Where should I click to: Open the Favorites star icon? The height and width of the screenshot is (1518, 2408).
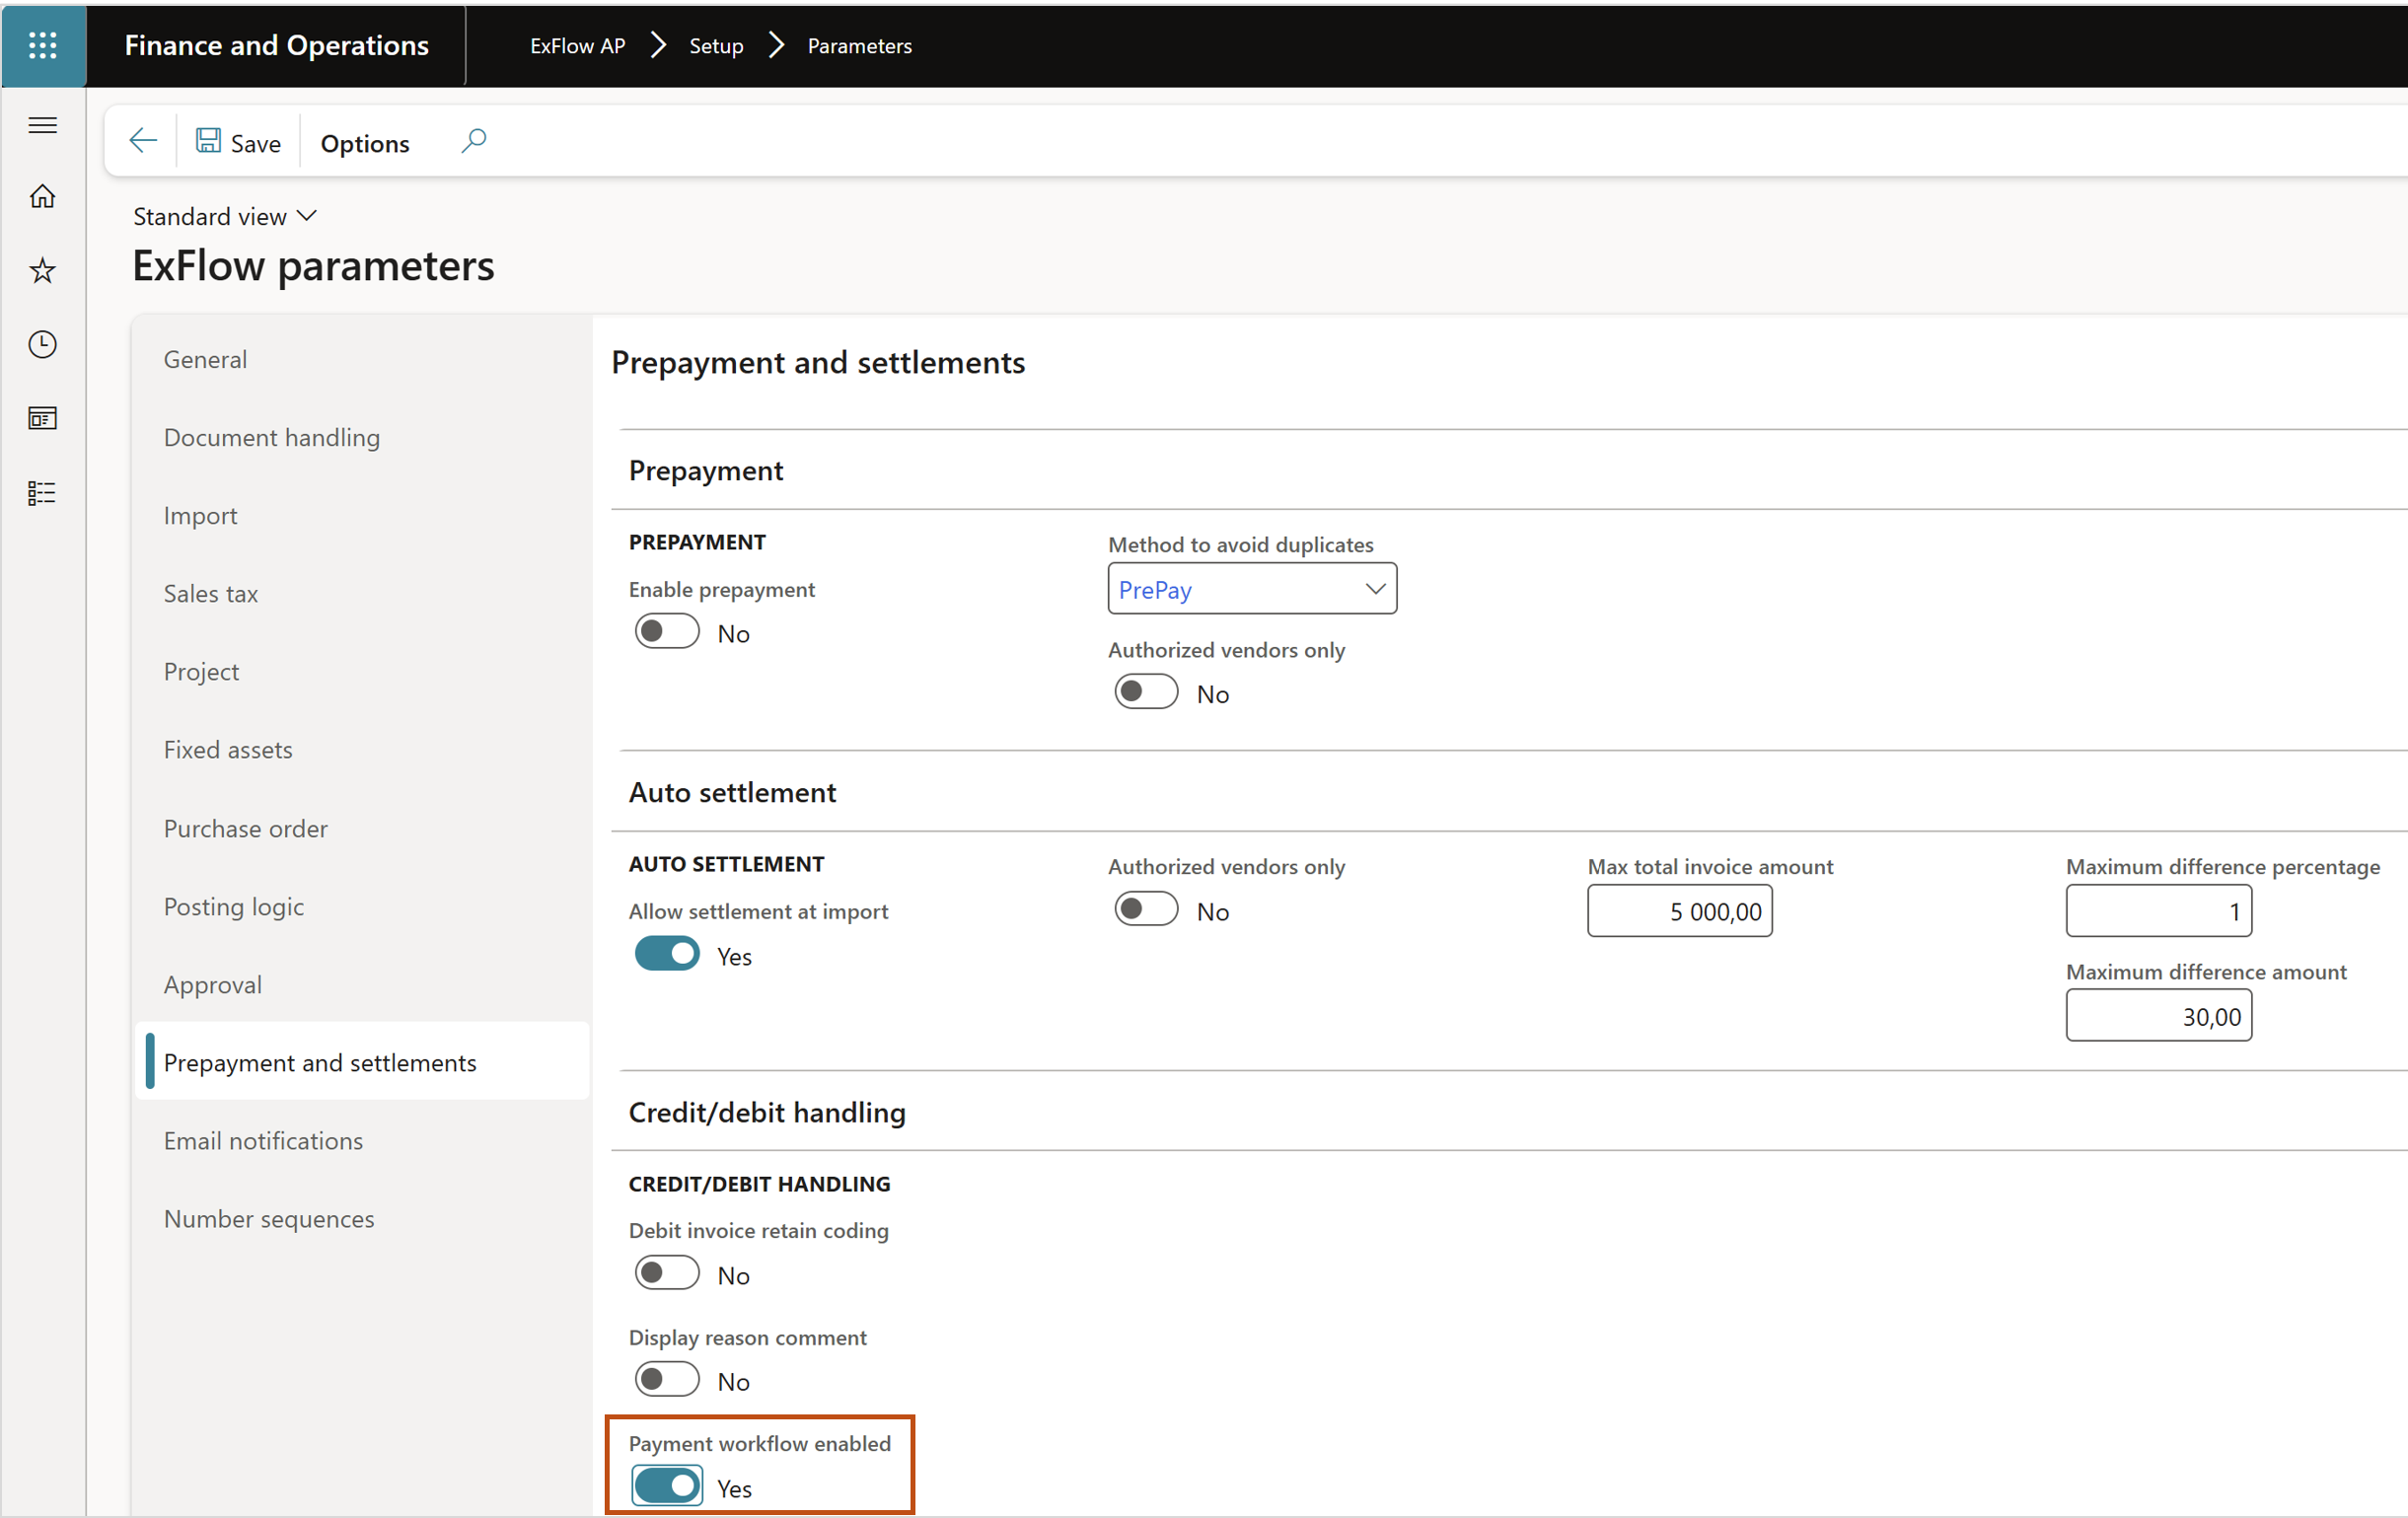tap(43, 270)
